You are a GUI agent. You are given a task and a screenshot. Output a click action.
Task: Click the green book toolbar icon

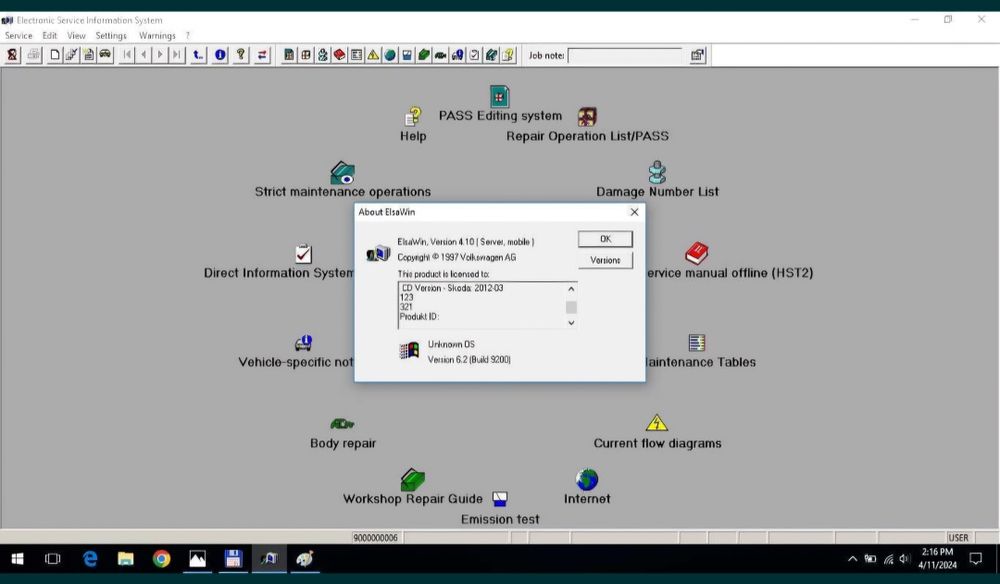[x=423, y=55]
